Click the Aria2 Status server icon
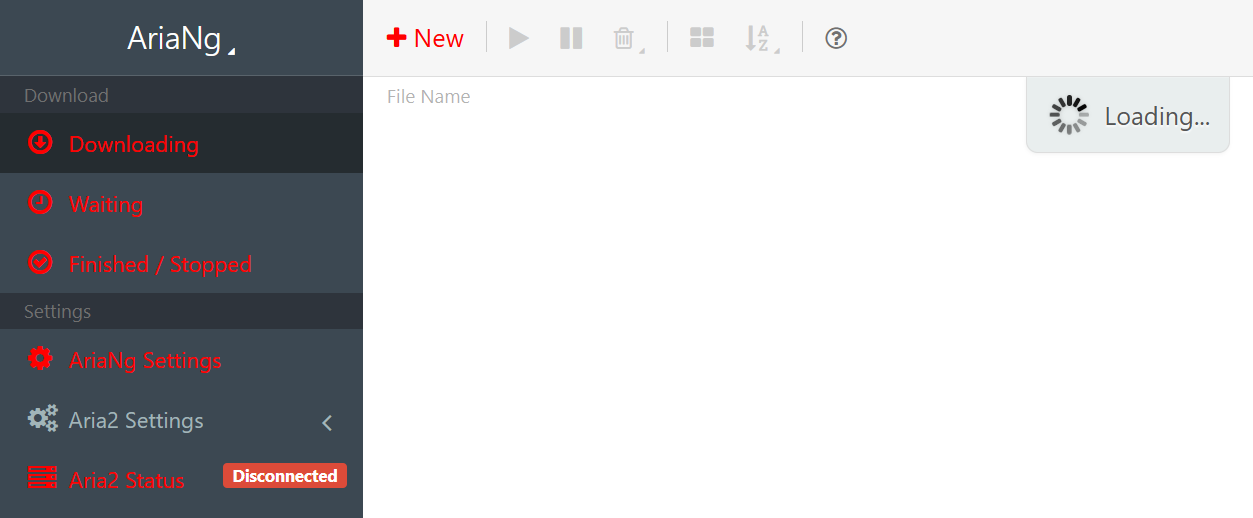 pos(42,478)
